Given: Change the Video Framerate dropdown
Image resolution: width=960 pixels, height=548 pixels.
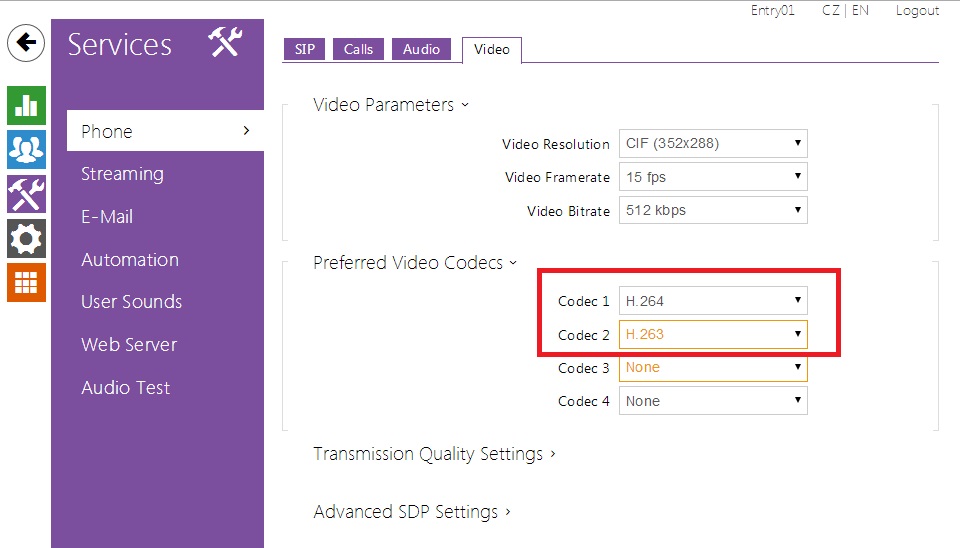Looking at the screenshot, I should pyautogui.click(x=712, y=177).
